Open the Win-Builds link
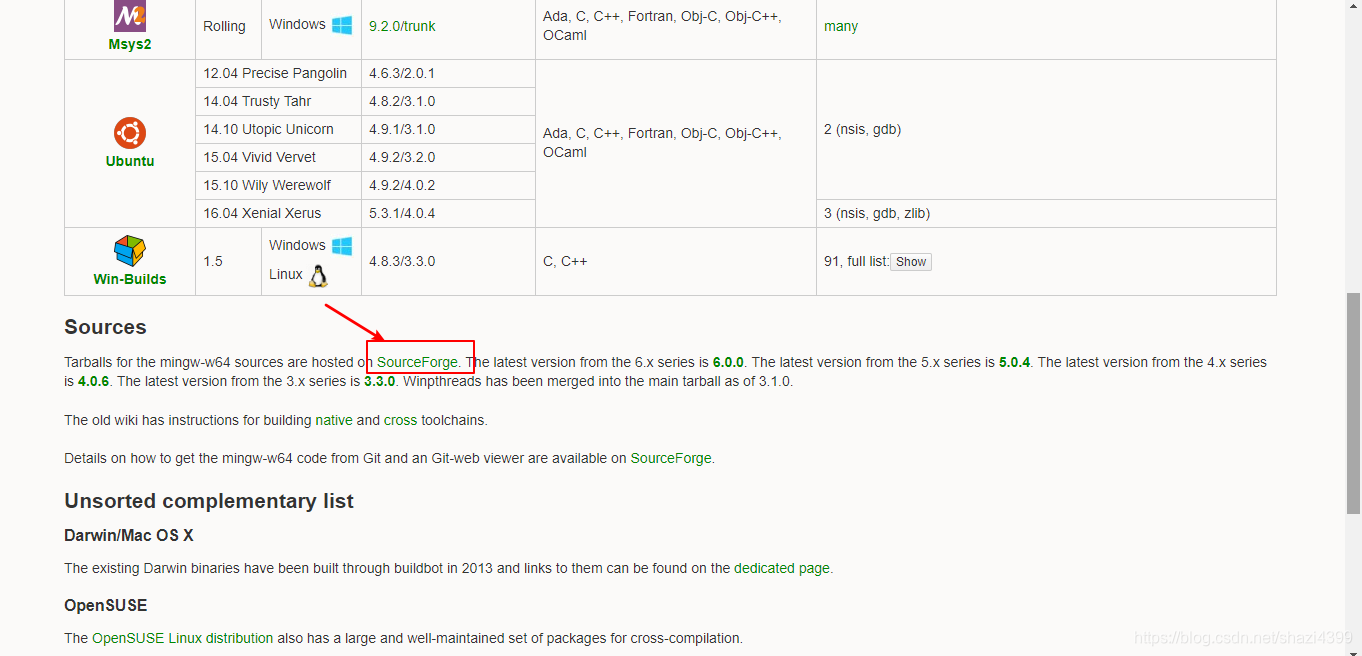This screenshot has width=1362, height=656. (x=130, y=279)
